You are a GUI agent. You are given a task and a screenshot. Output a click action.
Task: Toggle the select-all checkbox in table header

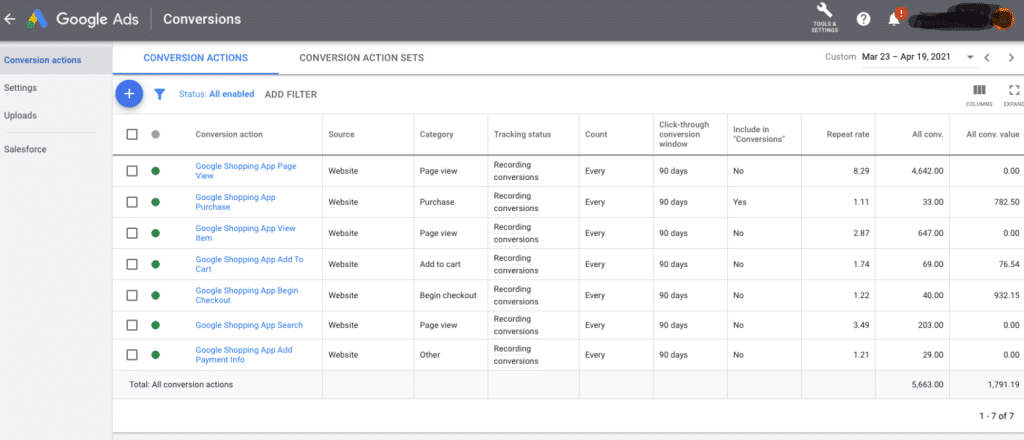pos(132,134)
